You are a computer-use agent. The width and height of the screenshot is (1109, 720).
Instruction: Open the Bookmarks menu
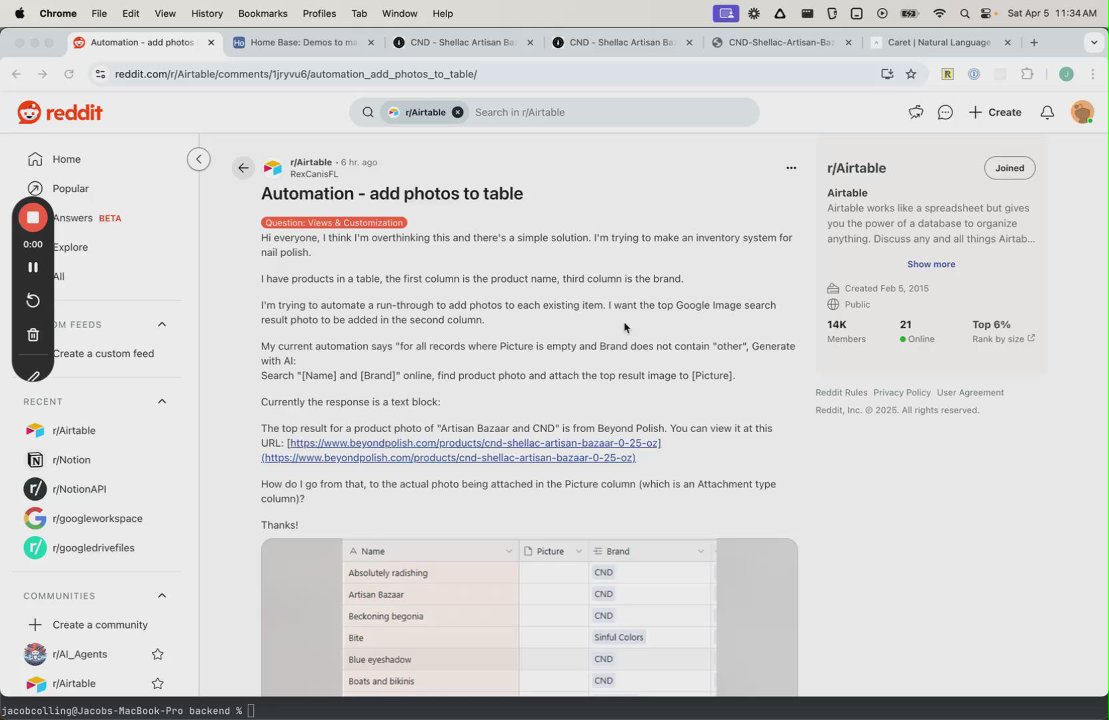click(262, 13)
